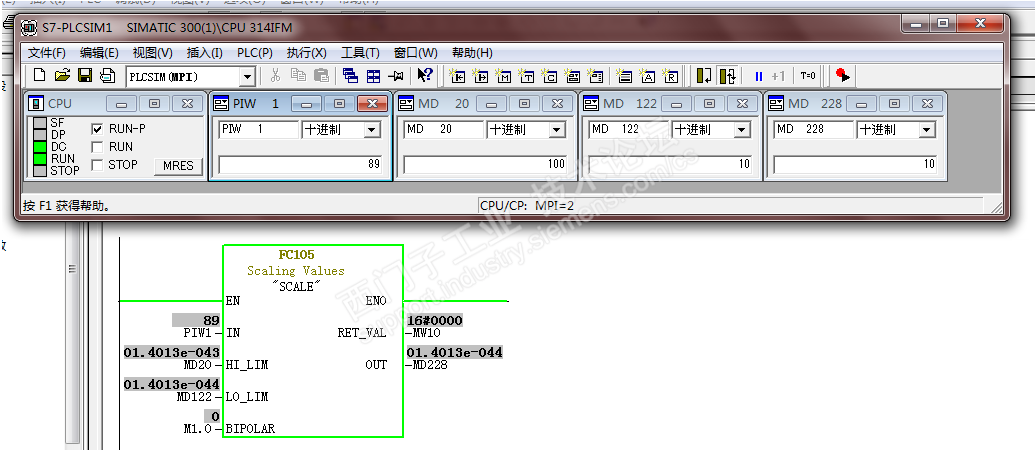Select the FC105 block title
This screenshot has height=460, width=1035.
tap(297, 255)
